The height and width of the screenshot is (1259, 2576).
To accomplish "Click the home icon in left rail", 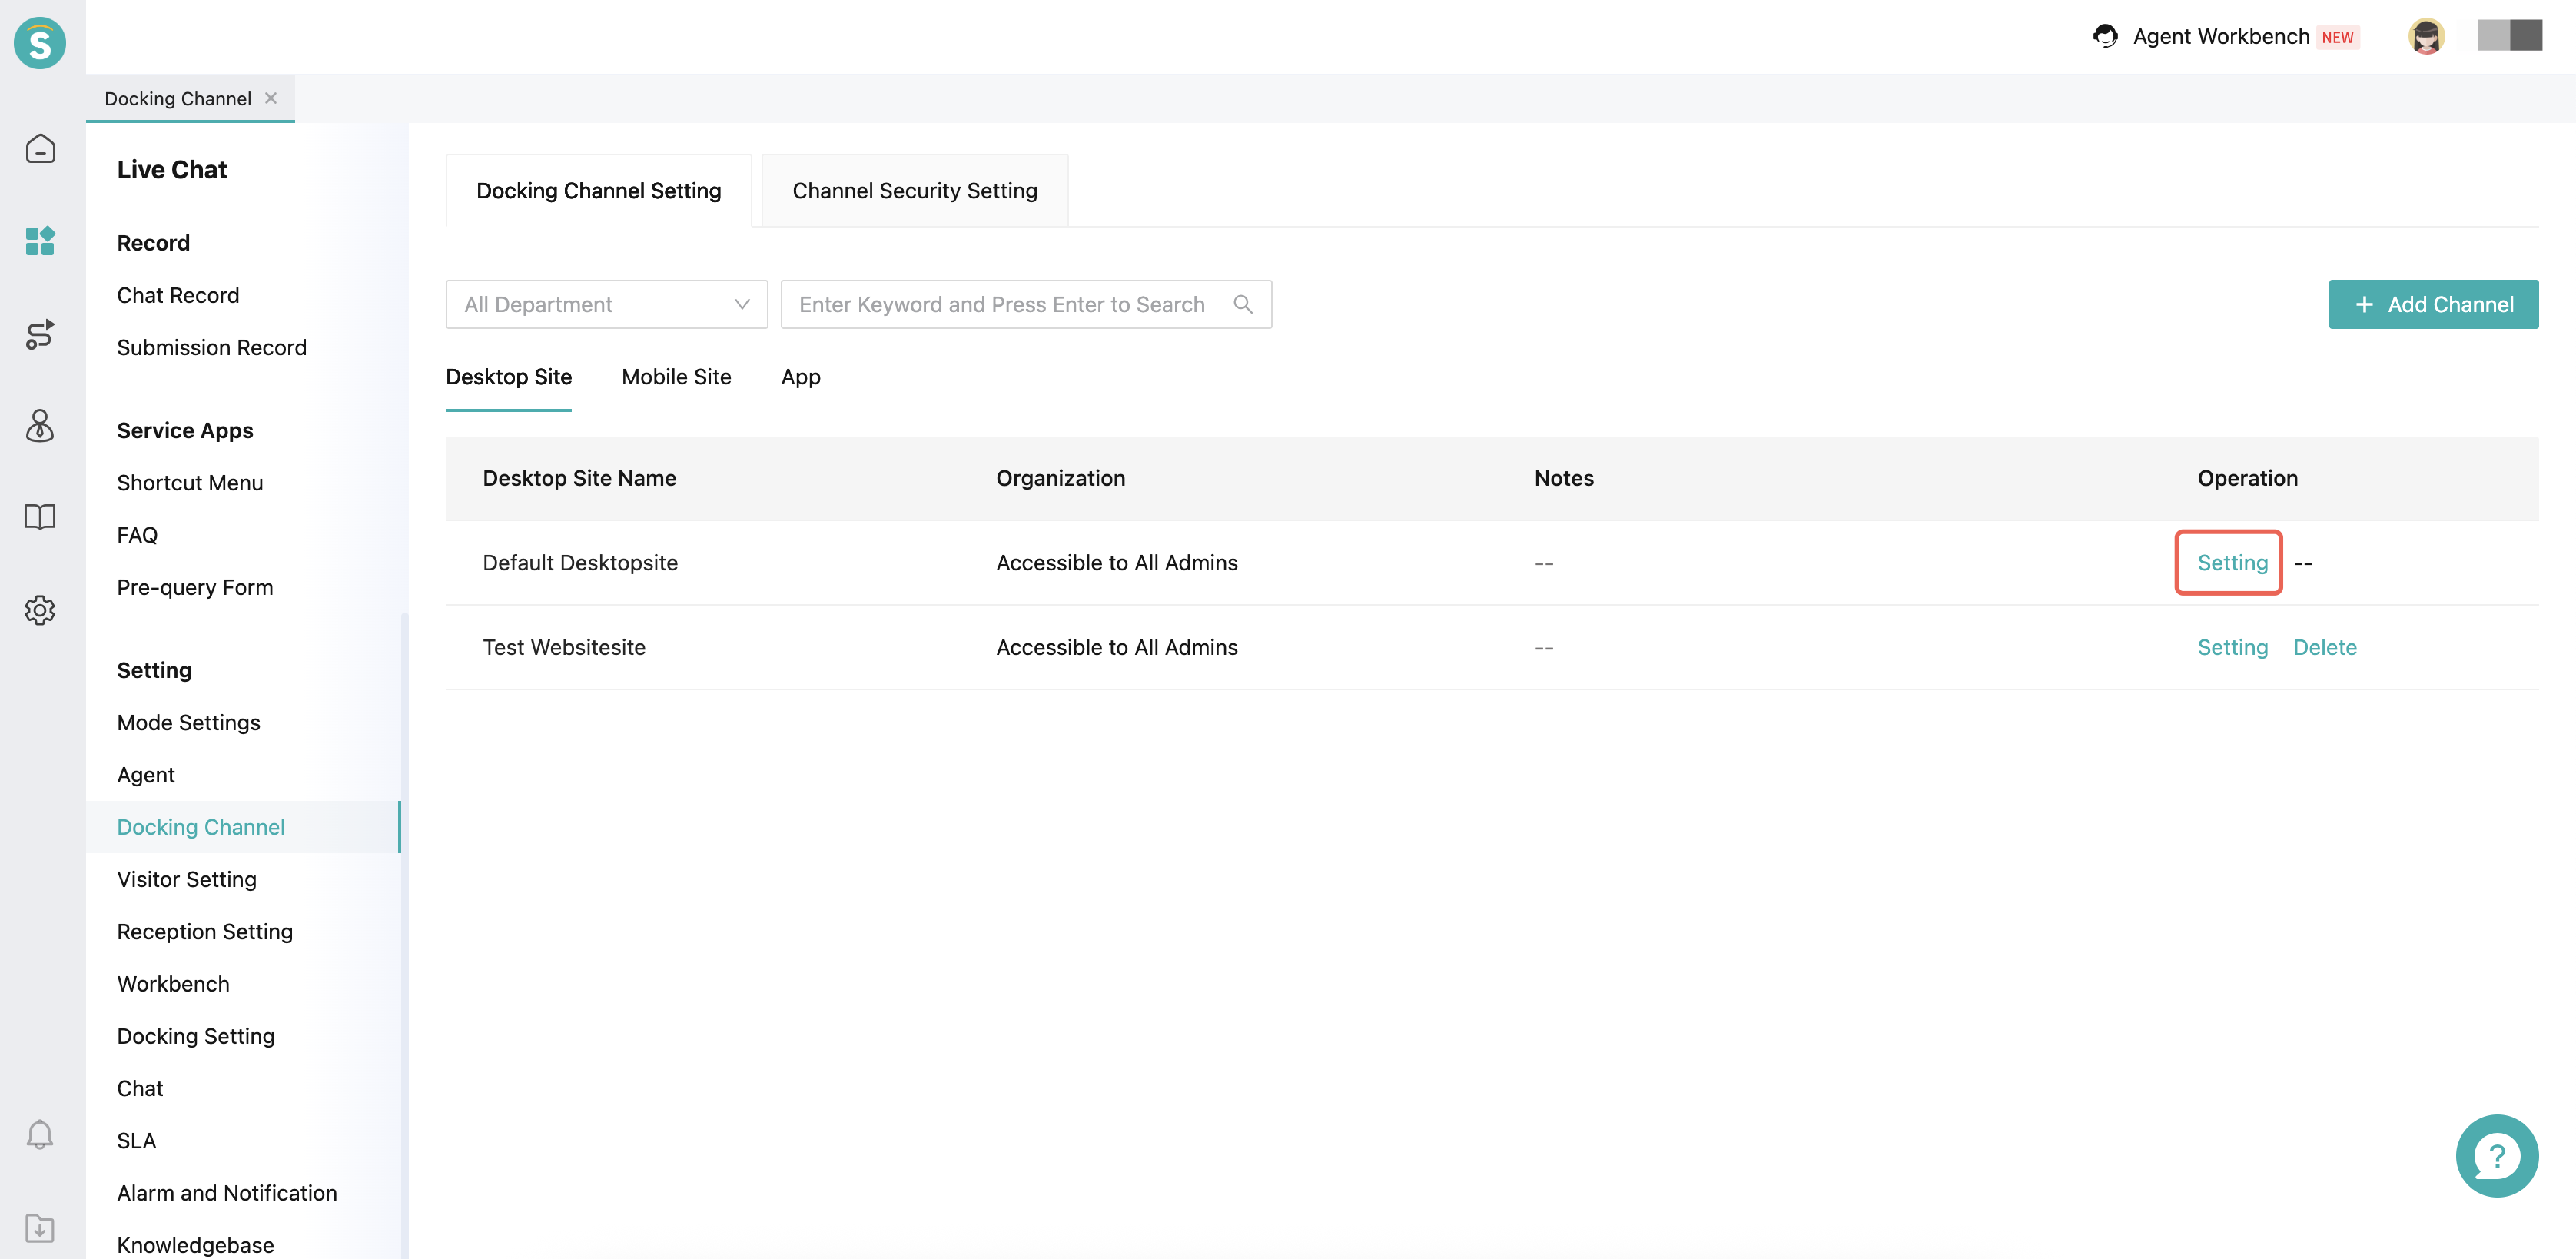I will pos(40,149).
